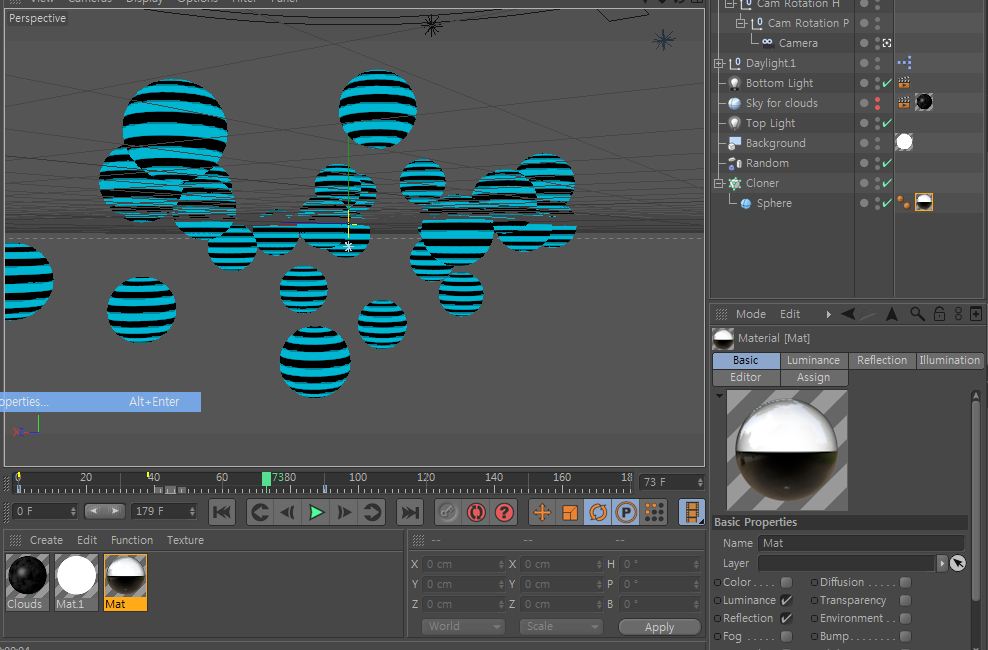Collapse the Cam Rotation P hierarchy
Image resolution: width=988 pixels, height=650 pixels.
[x=741, y=23]
